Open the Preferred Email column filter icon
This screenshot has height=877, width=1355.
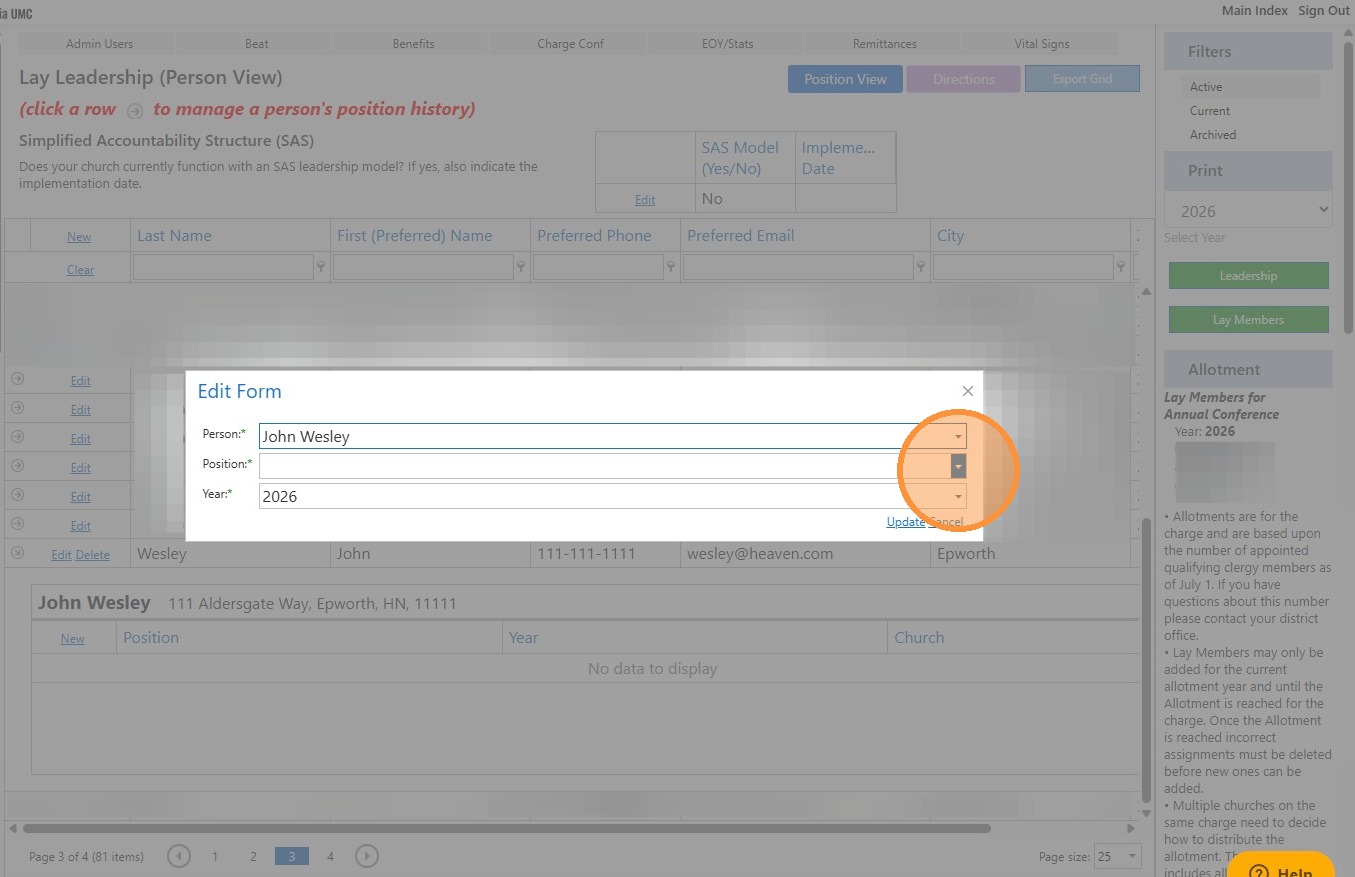click(921, 268)
